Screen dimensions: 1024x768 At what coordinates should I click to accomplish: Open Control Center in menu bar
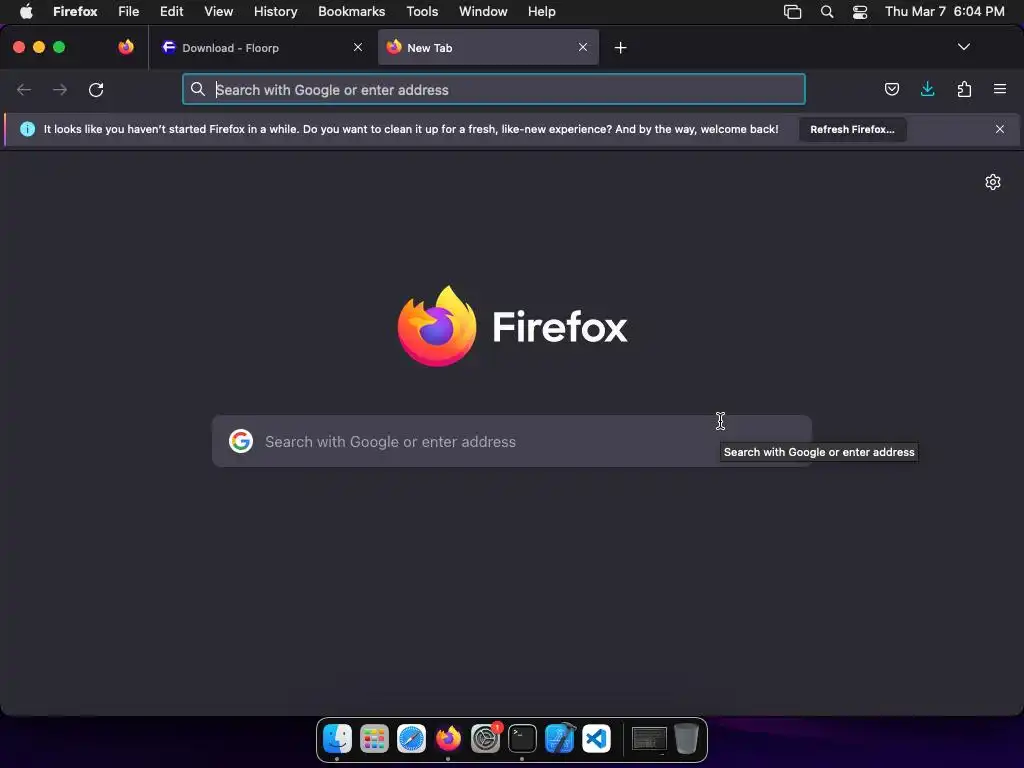pos(860,12)
